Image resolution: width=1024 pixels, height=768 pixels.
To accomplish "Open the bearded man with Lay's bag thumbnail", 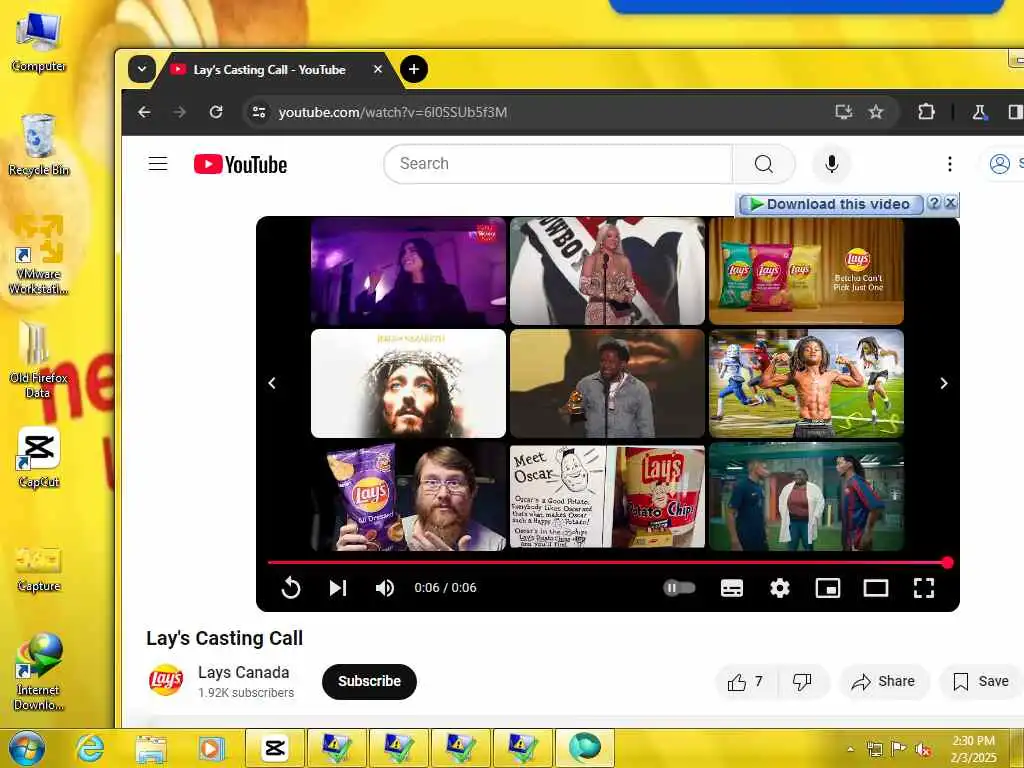I will point(408,496).
